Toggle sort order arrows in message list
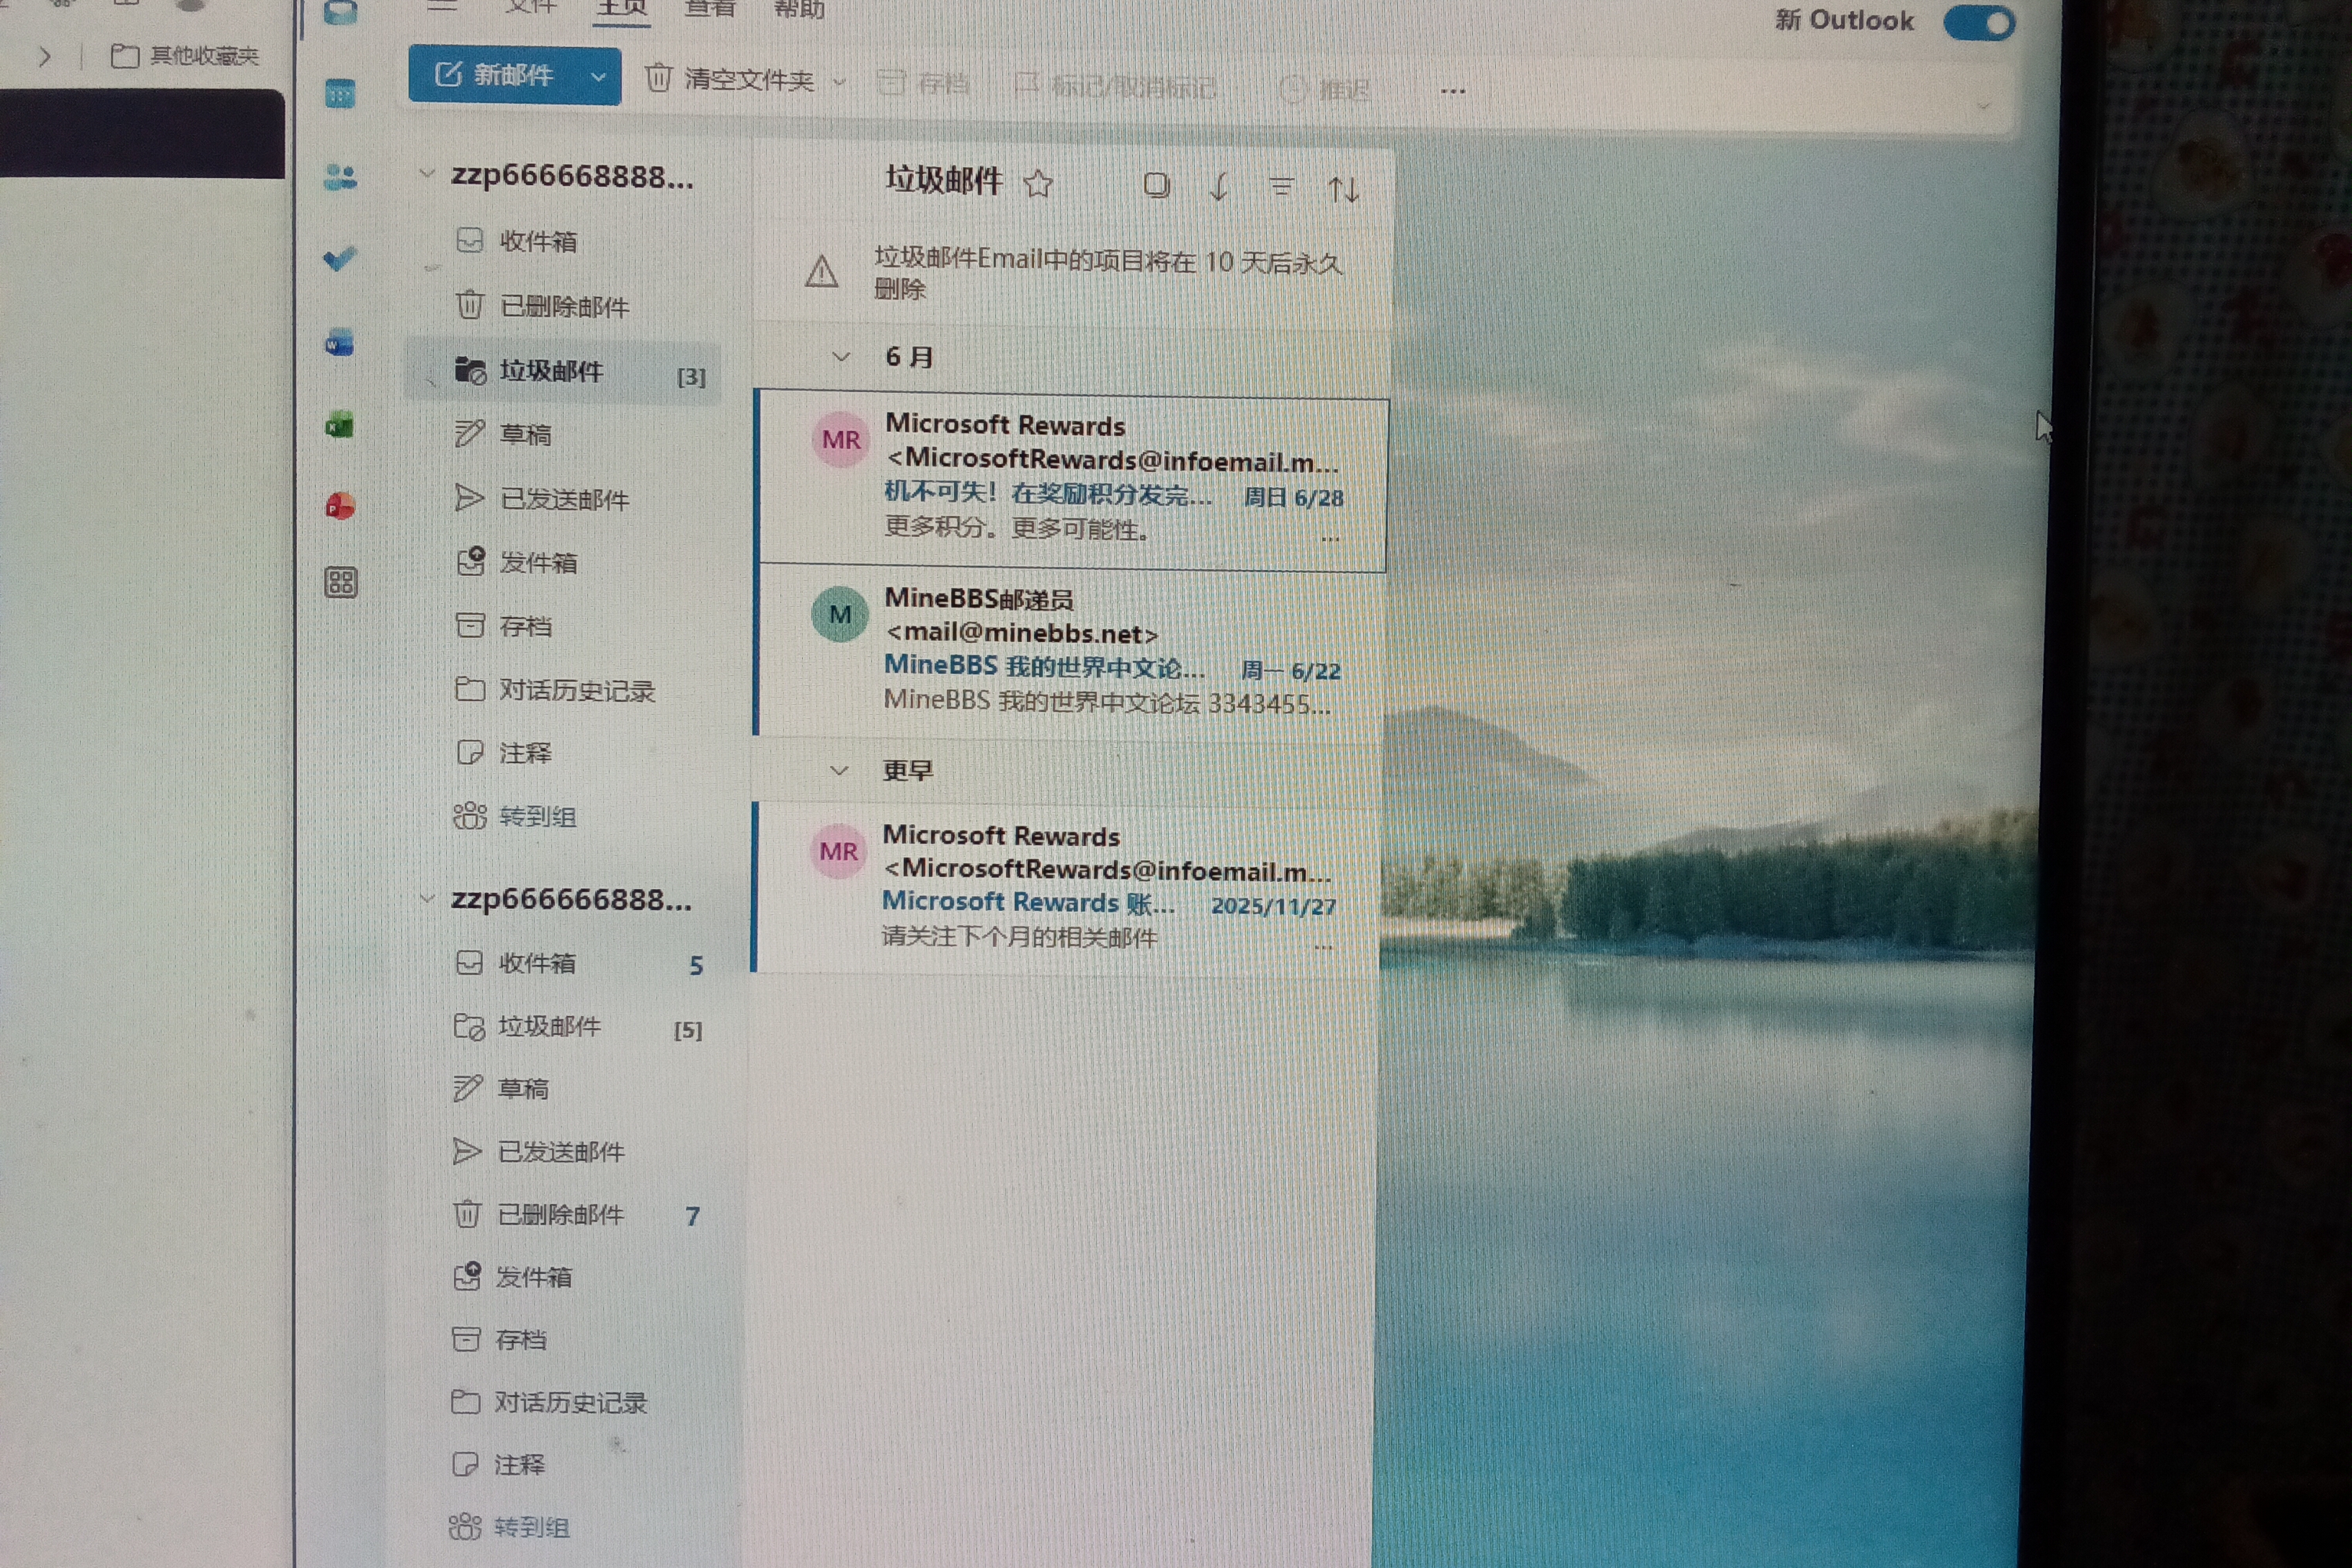The image size is (2352, 1568). [x=1343, y=189]
